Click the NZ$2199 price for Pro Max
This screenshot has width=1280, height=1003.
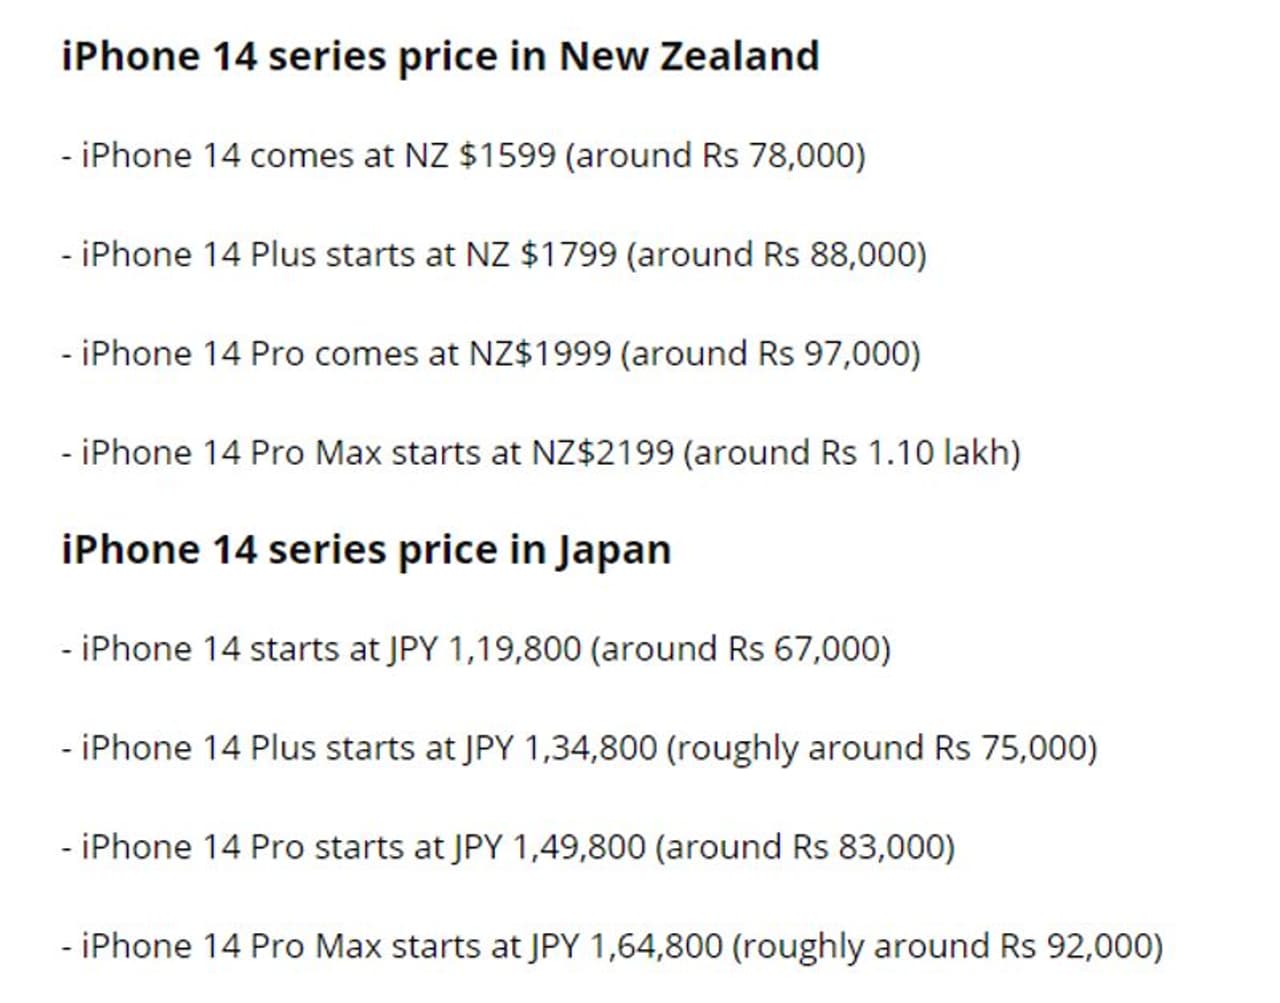[x=602, y=453]
